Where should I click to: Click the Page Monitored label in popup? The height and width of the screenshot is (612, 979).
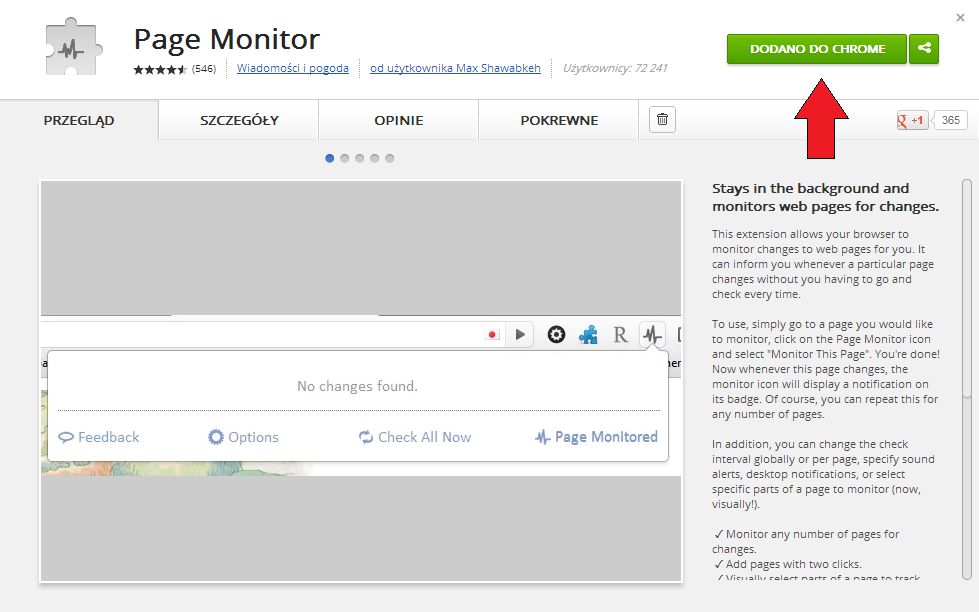[x=596, y=437]
